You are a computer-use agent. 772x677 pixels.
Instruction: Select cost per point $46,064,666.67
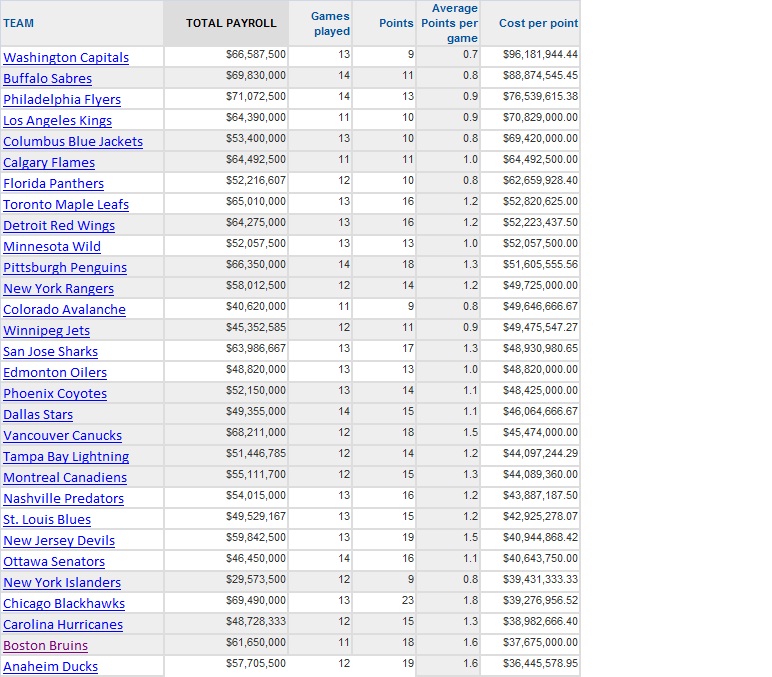coord(540,411)
